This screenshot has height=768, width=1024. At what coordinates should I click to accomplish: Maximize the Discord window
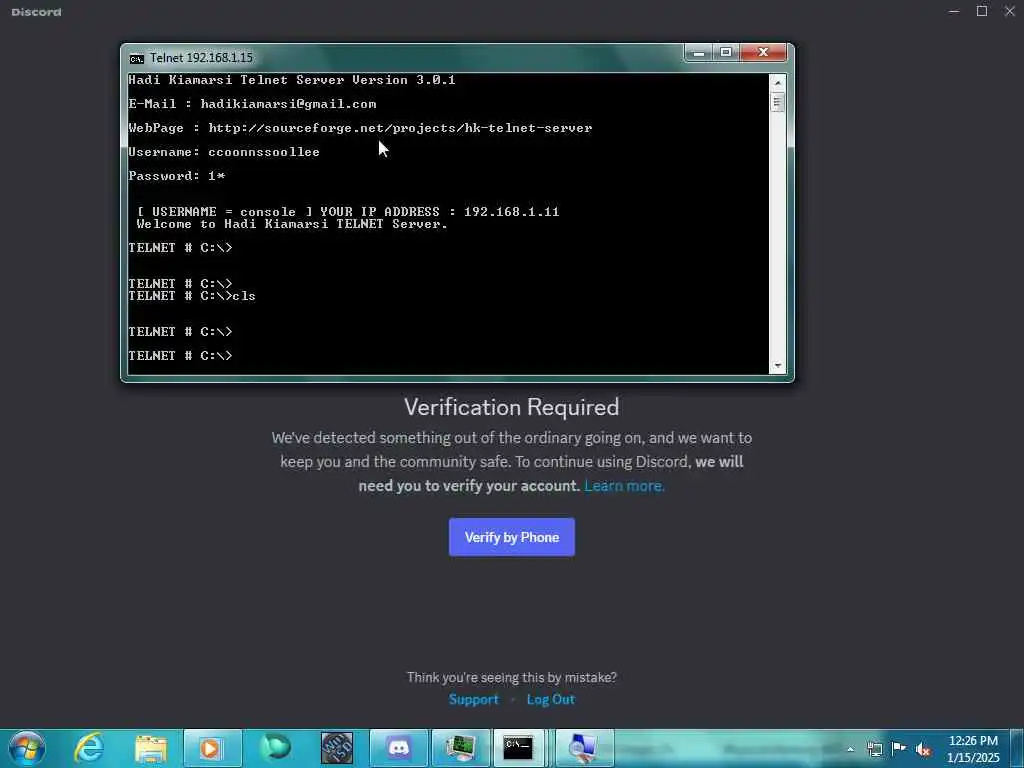pyautogui.click(x=982, y=11)
